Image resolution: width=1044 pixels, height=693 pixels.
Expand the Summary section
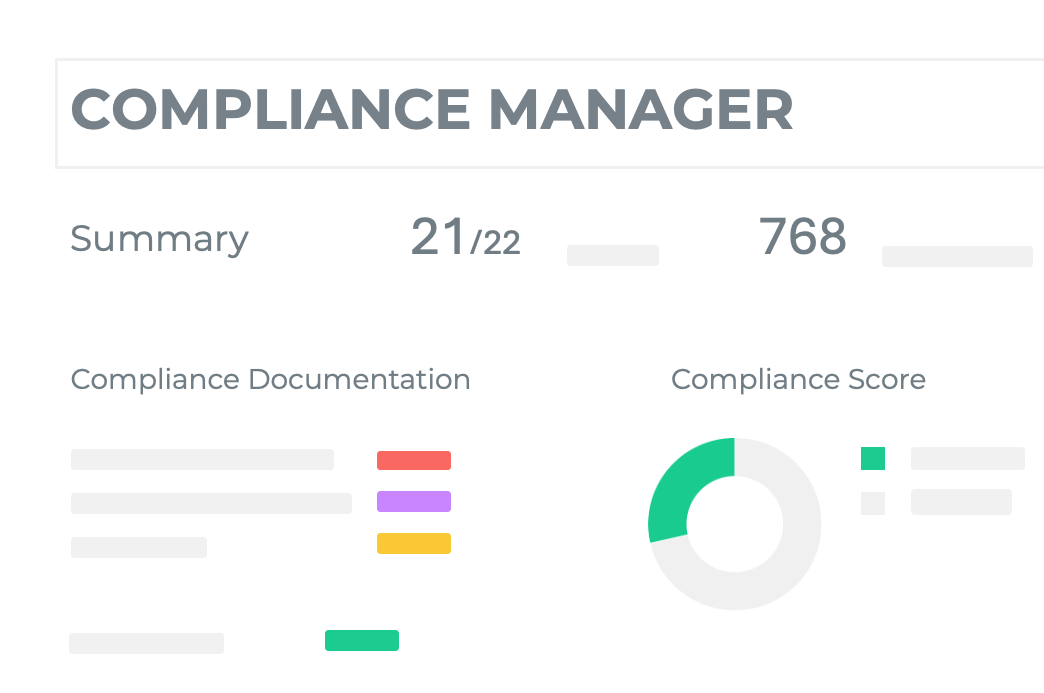tap(159, 238)
